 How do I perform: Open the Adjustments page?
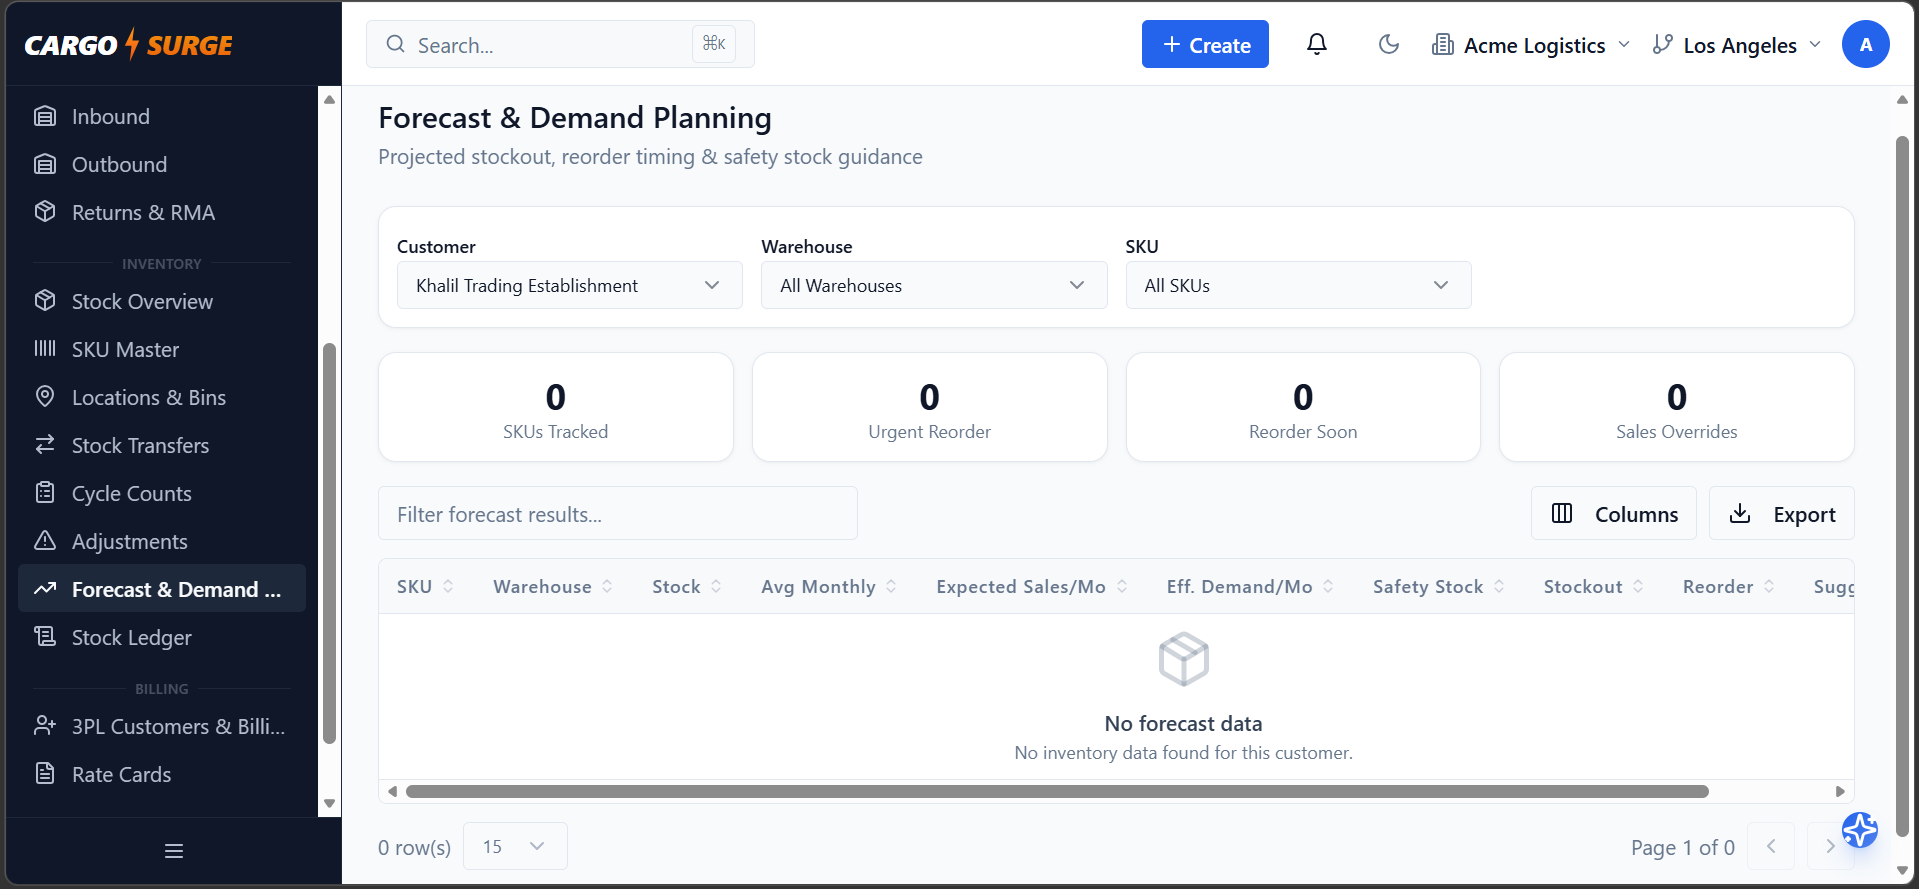(x=162, y=541)
